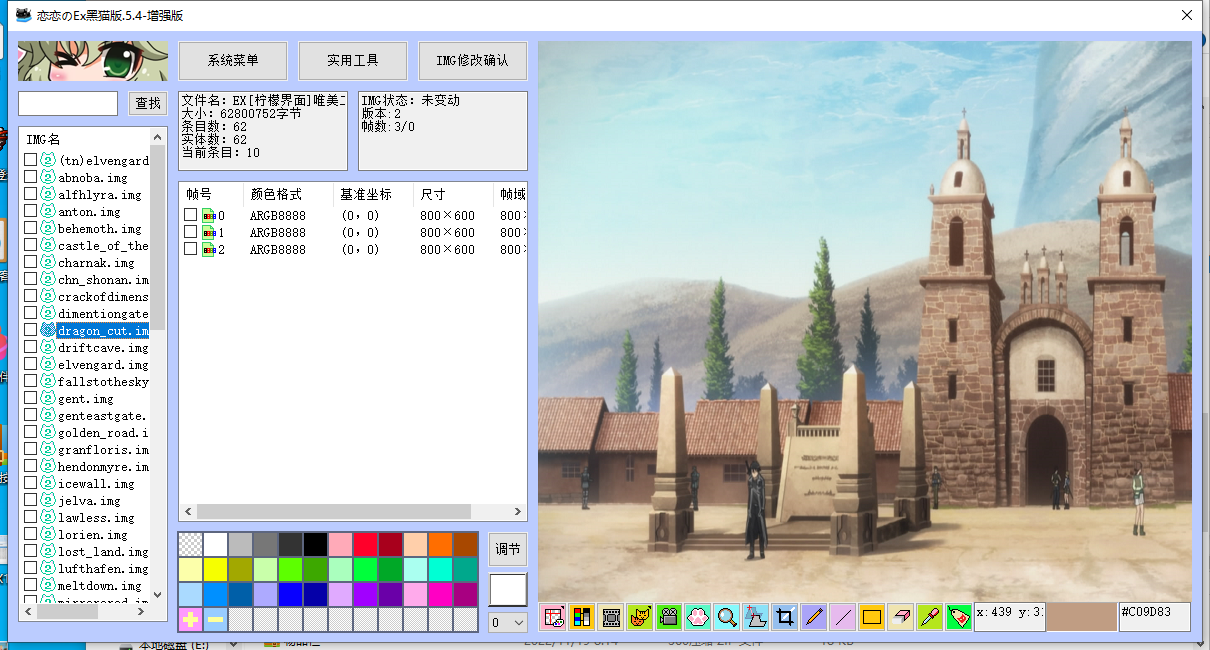The image size is (1210, 650).
Task: Open the 实用工具 utilities menu
Action: [x=353, y=61]
